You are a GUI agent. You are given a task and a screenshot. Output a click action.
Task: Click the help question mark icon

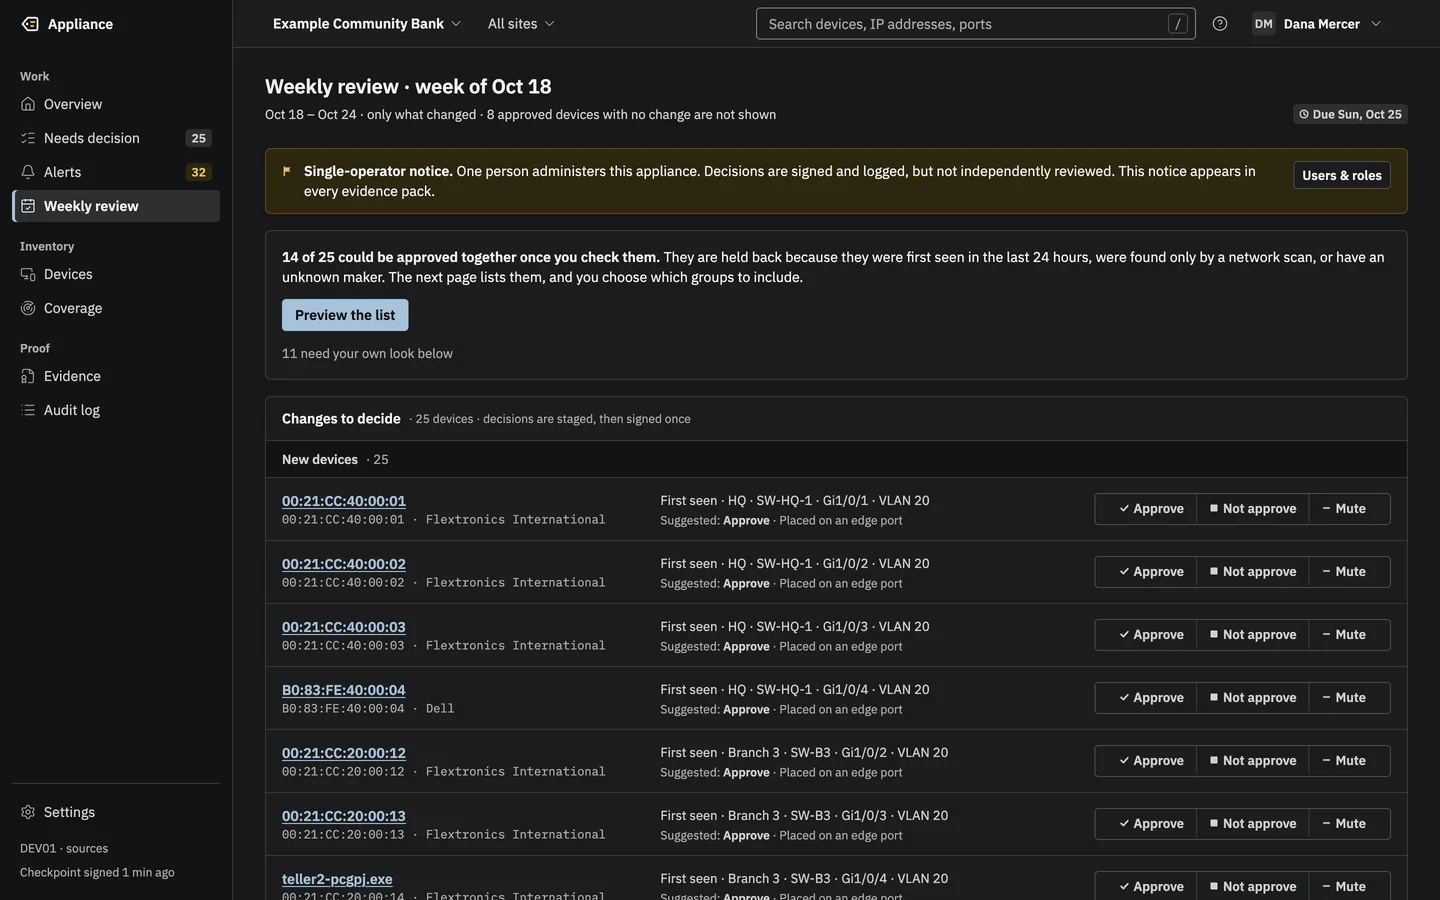pyautogui.click(x=1220, y=24)
